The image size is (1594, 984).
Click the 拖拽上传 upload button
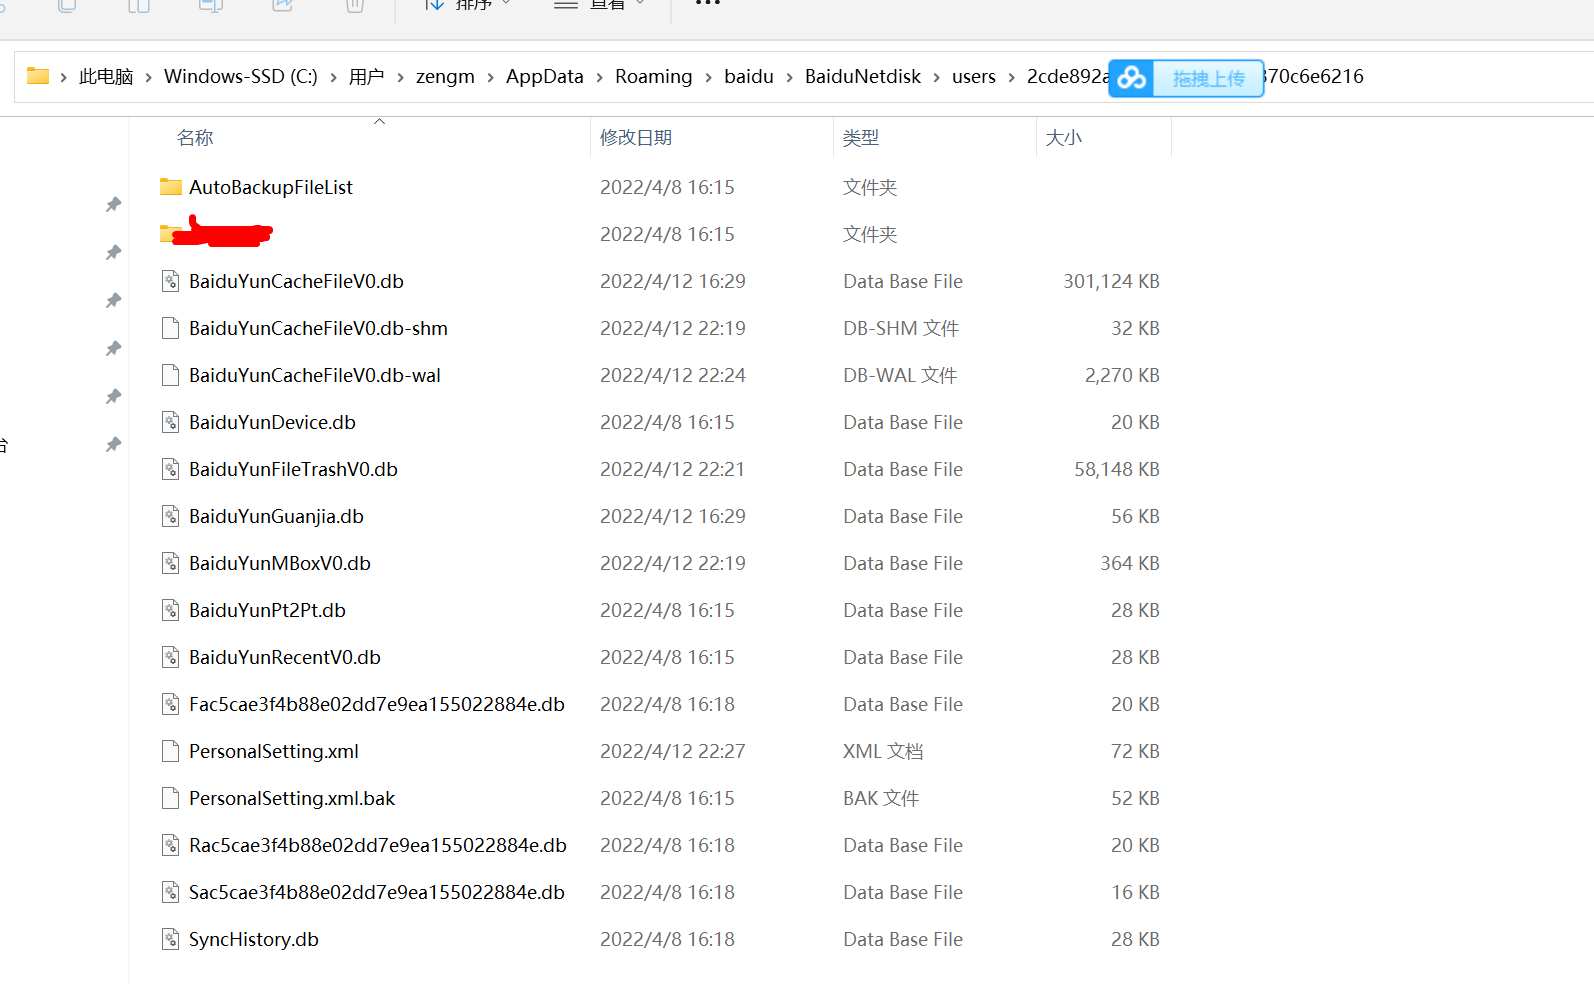[x=1208, y=78]
